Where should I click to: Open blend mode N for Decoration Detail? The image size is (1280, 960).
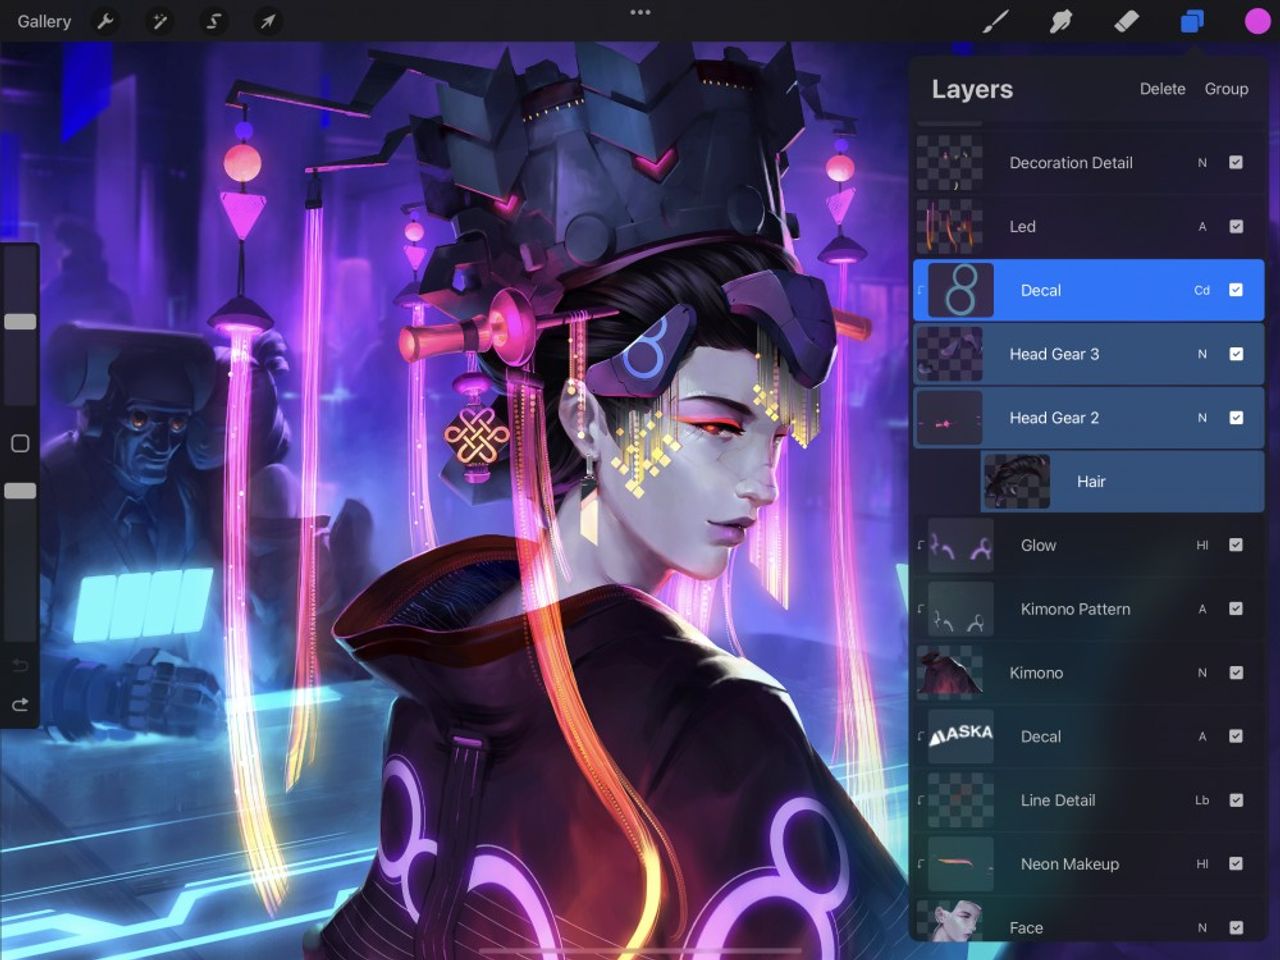click(1202, 163)
